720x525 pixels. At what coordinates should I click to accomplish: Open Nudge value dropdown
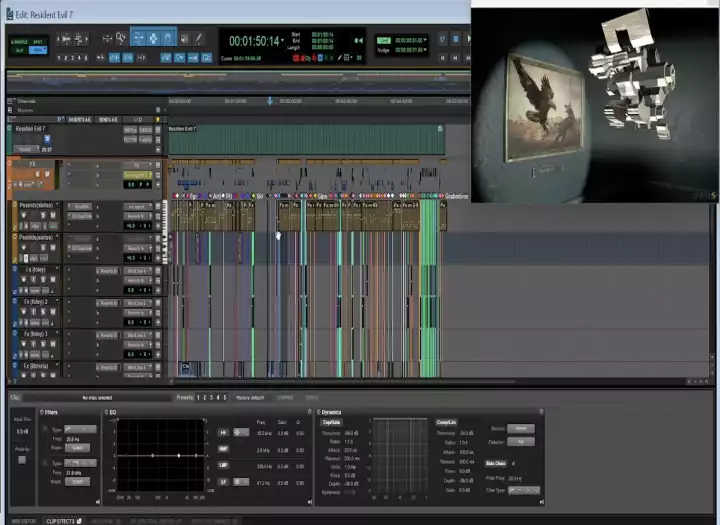pos(426,50)
